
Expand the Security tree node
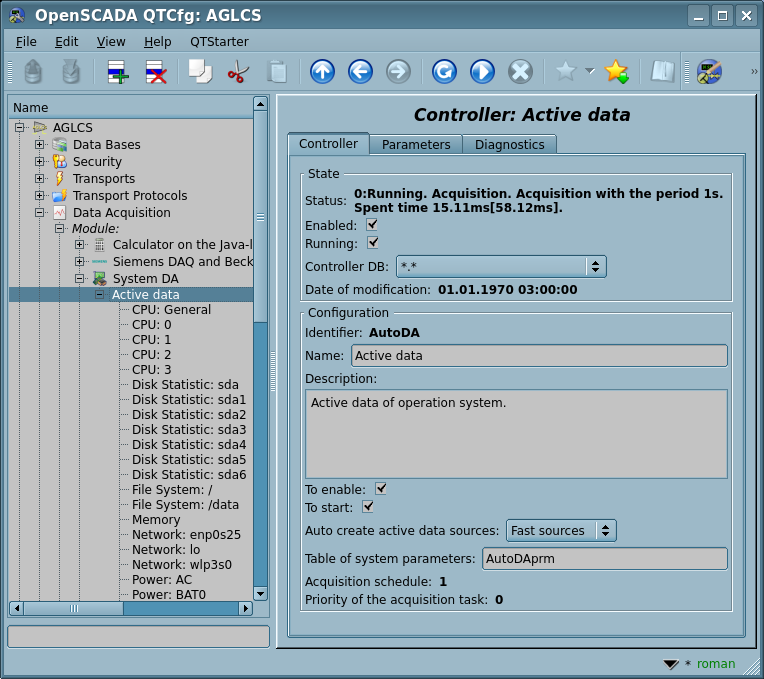coord(39,162)
